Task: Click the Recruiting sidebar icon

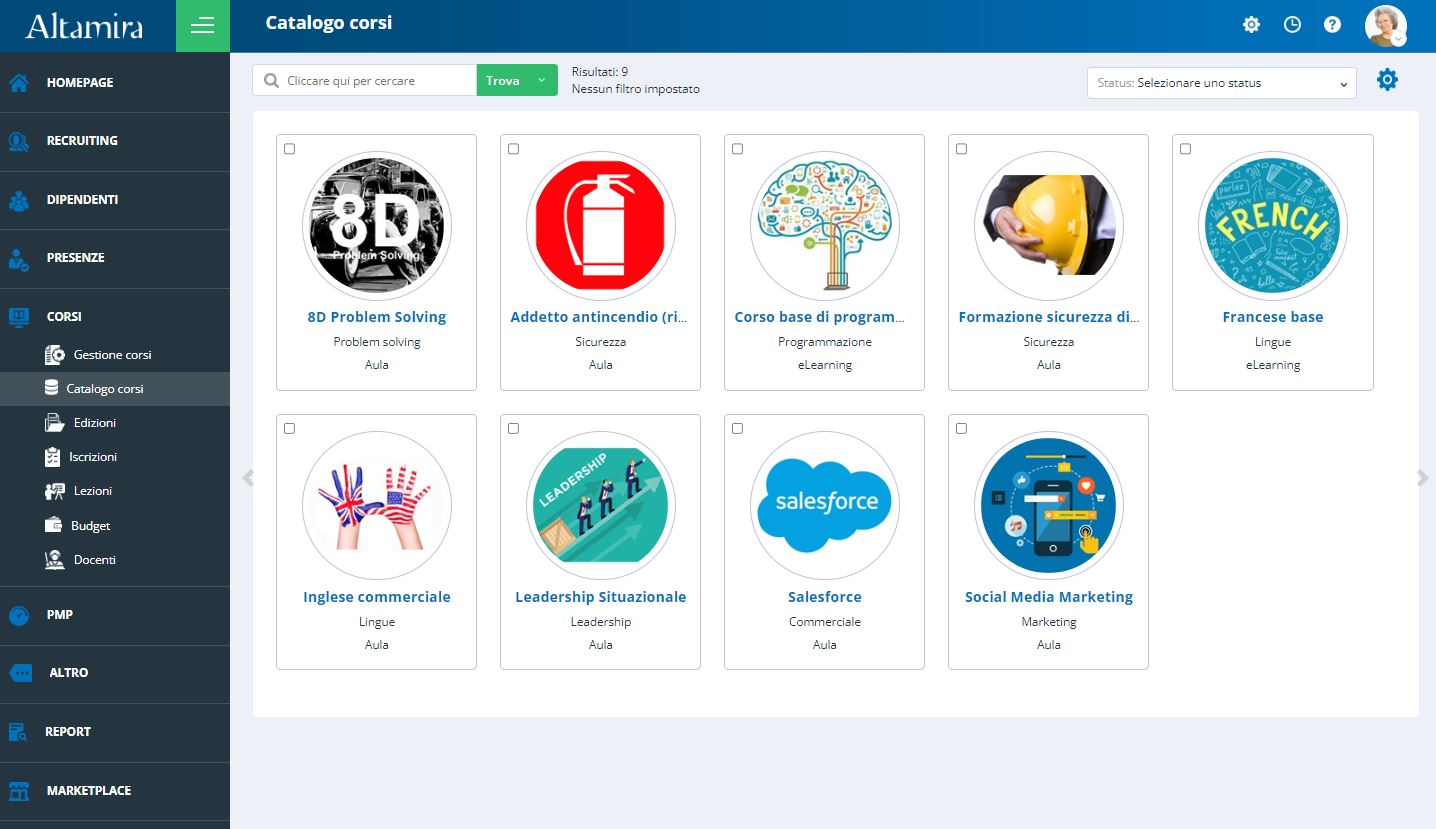Action: point(19,141)
